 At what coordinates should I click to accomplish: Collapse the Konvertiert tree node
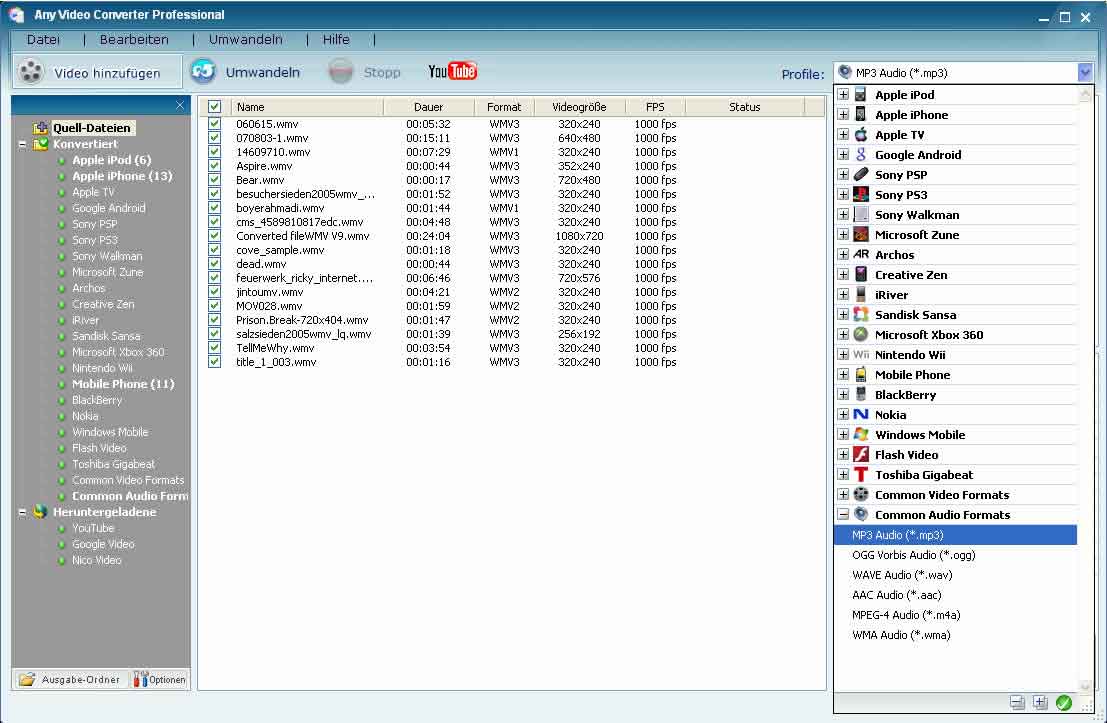(x=23, y=144)
